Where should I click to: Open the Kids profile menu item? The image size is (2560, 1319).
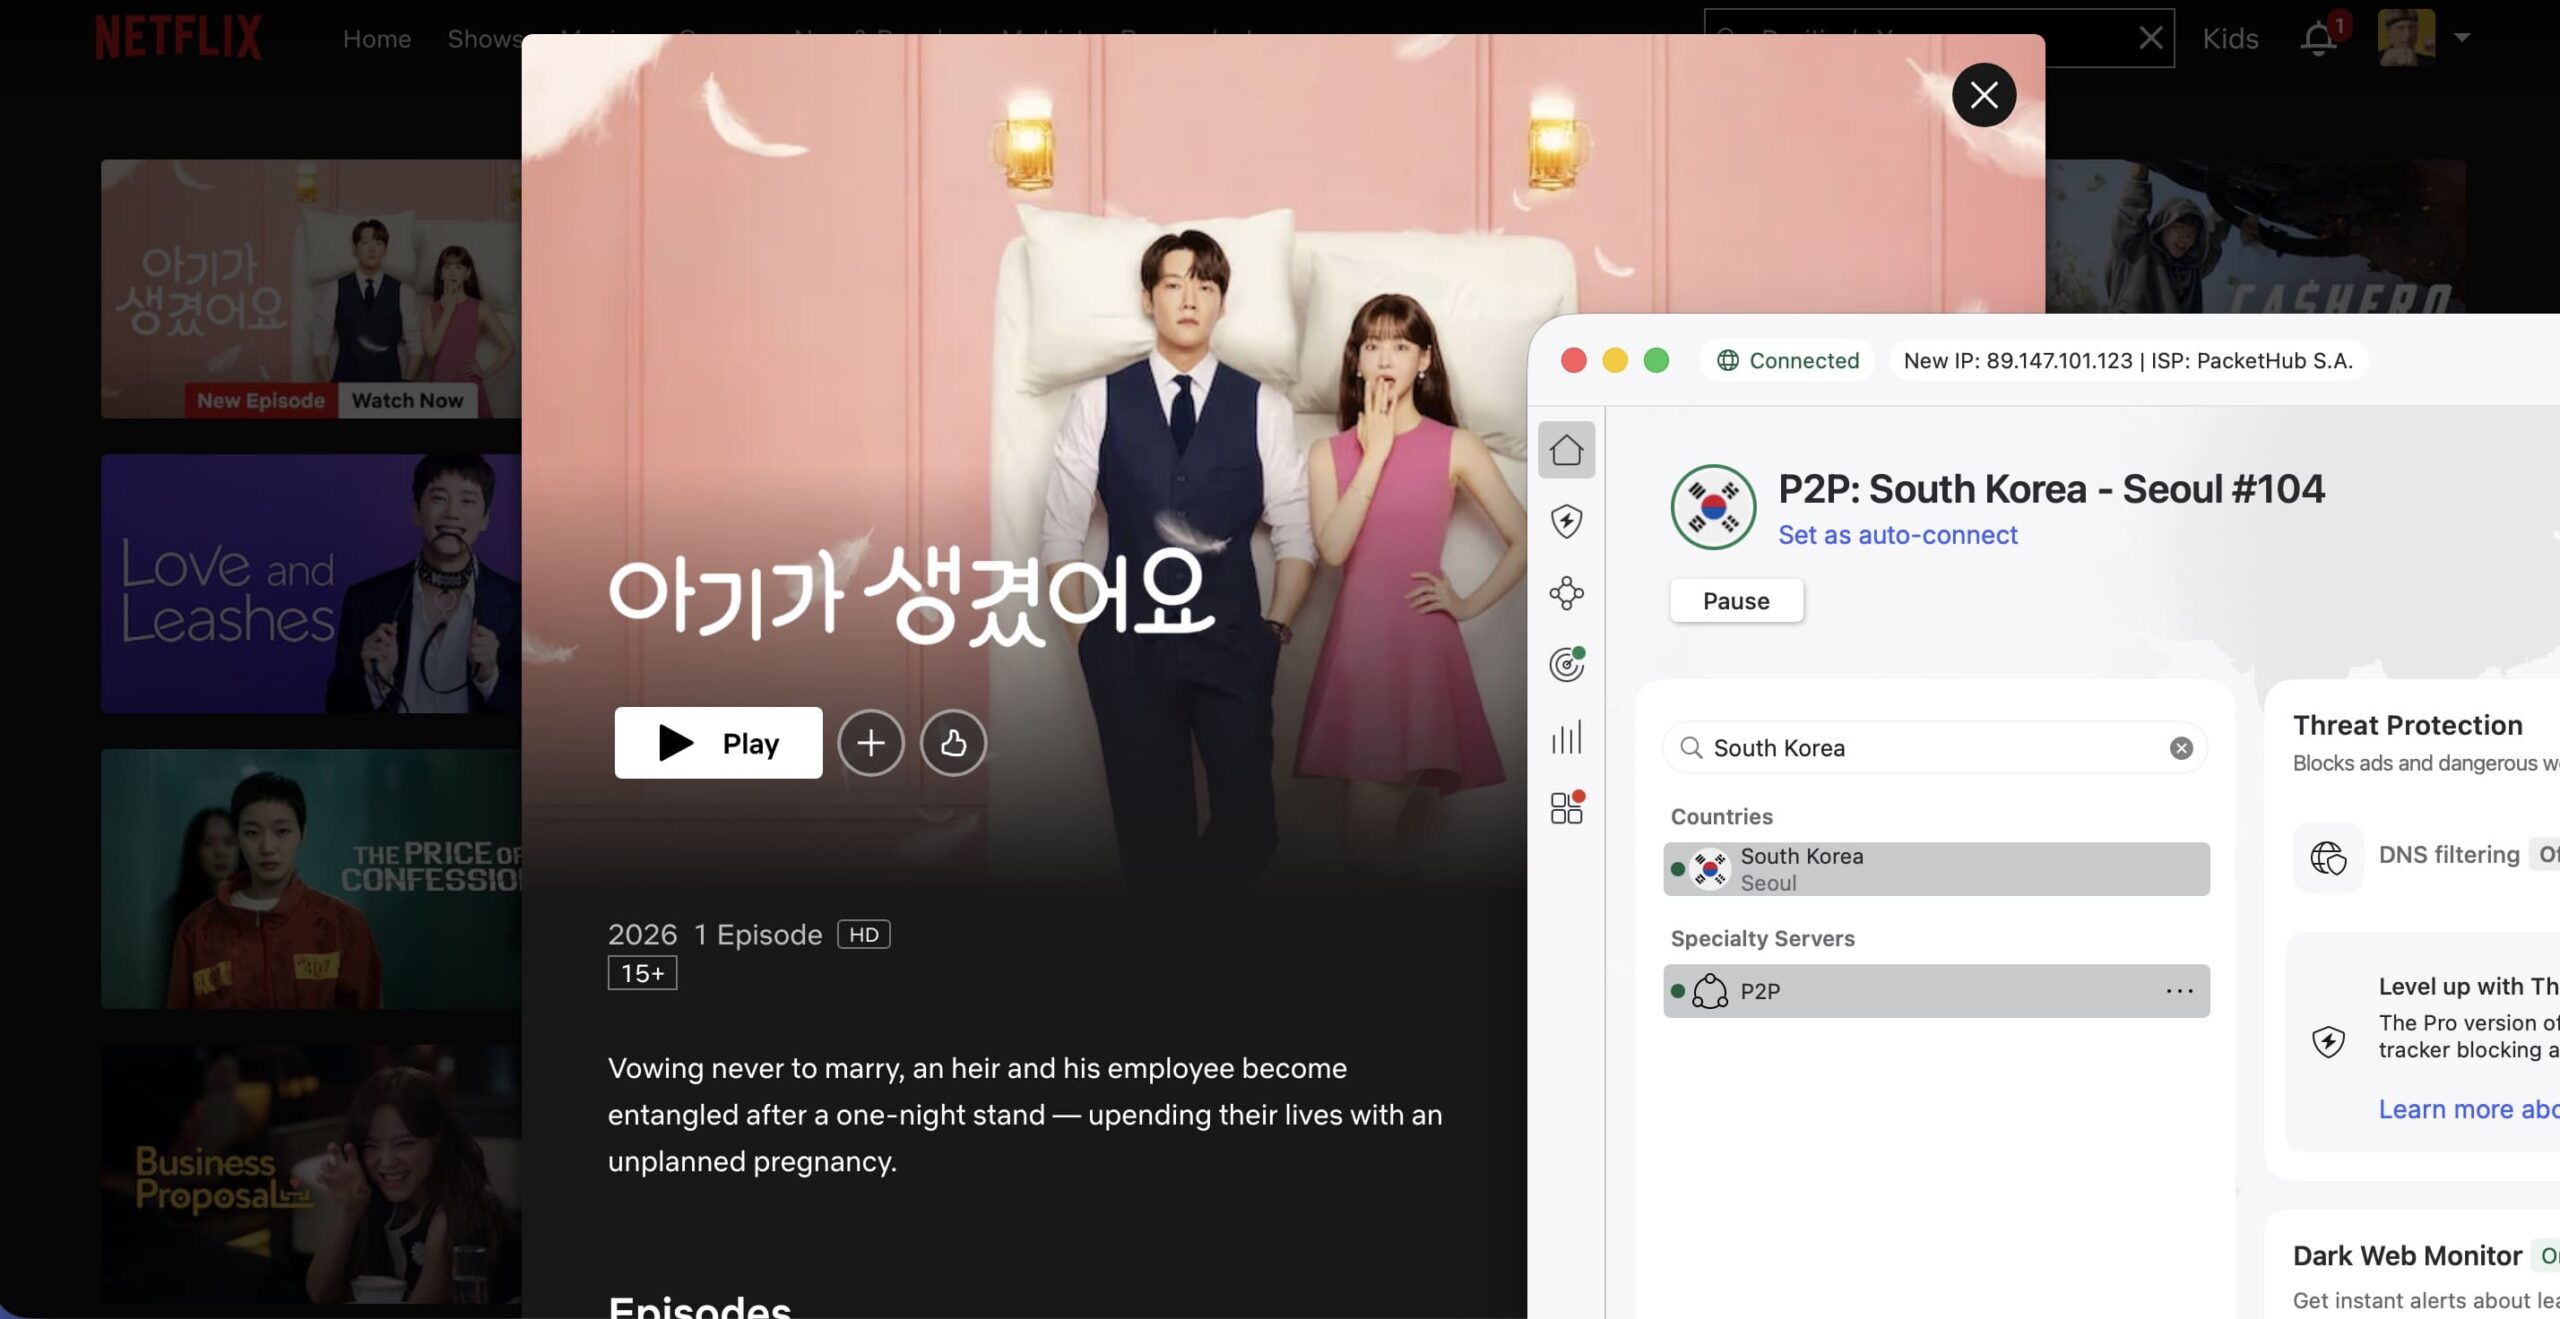tap(2229, 38)
